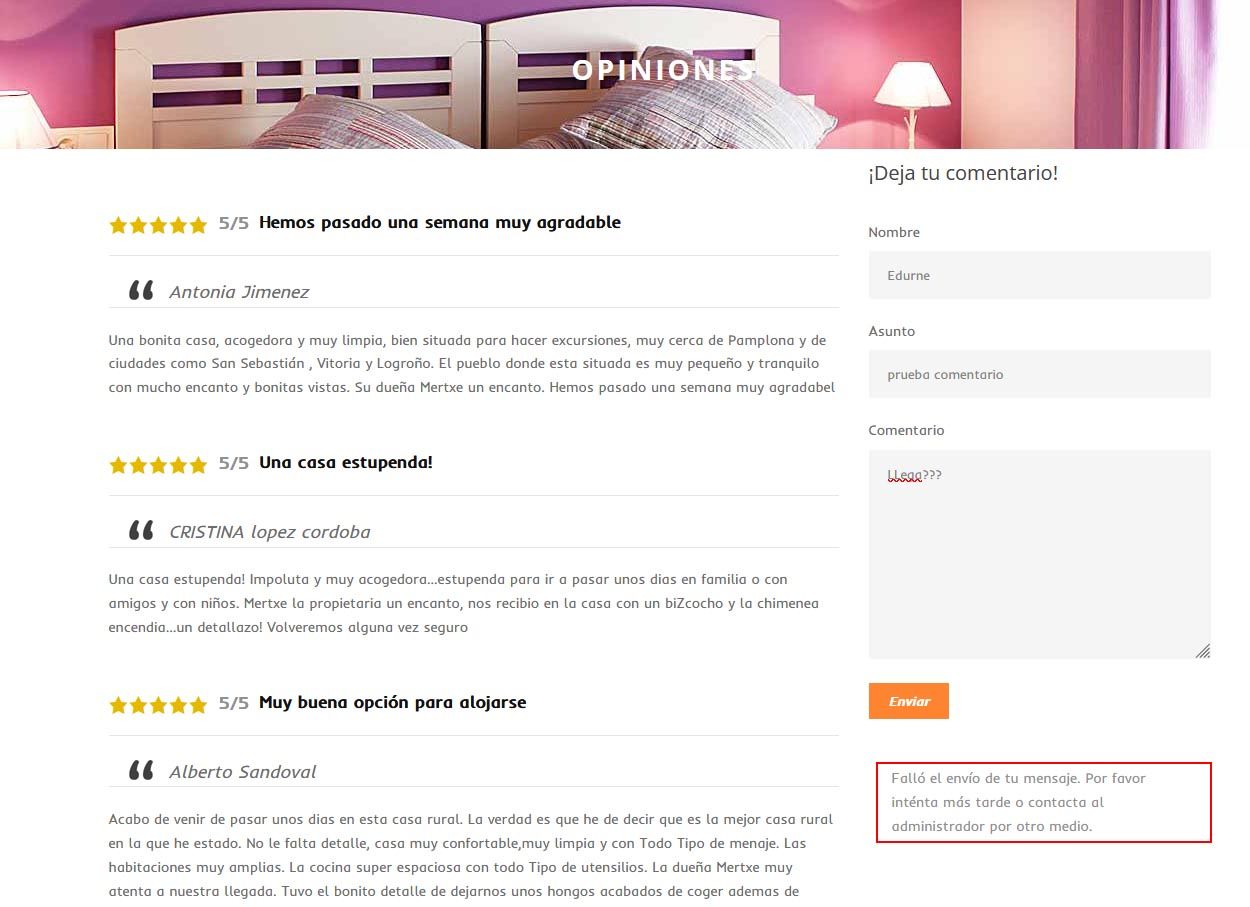
Task: Click the review title "Una casa estupenda!"
Action: (346, 462)
